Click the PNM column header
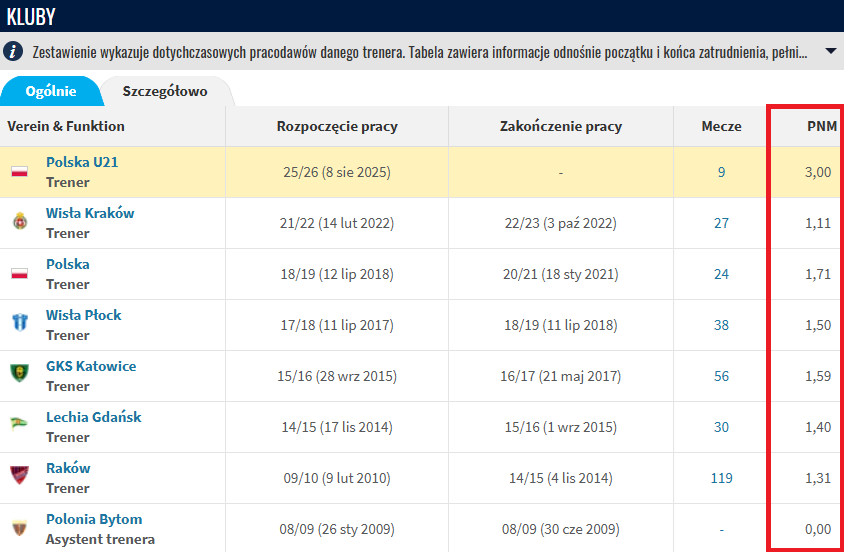 point(822,126)
